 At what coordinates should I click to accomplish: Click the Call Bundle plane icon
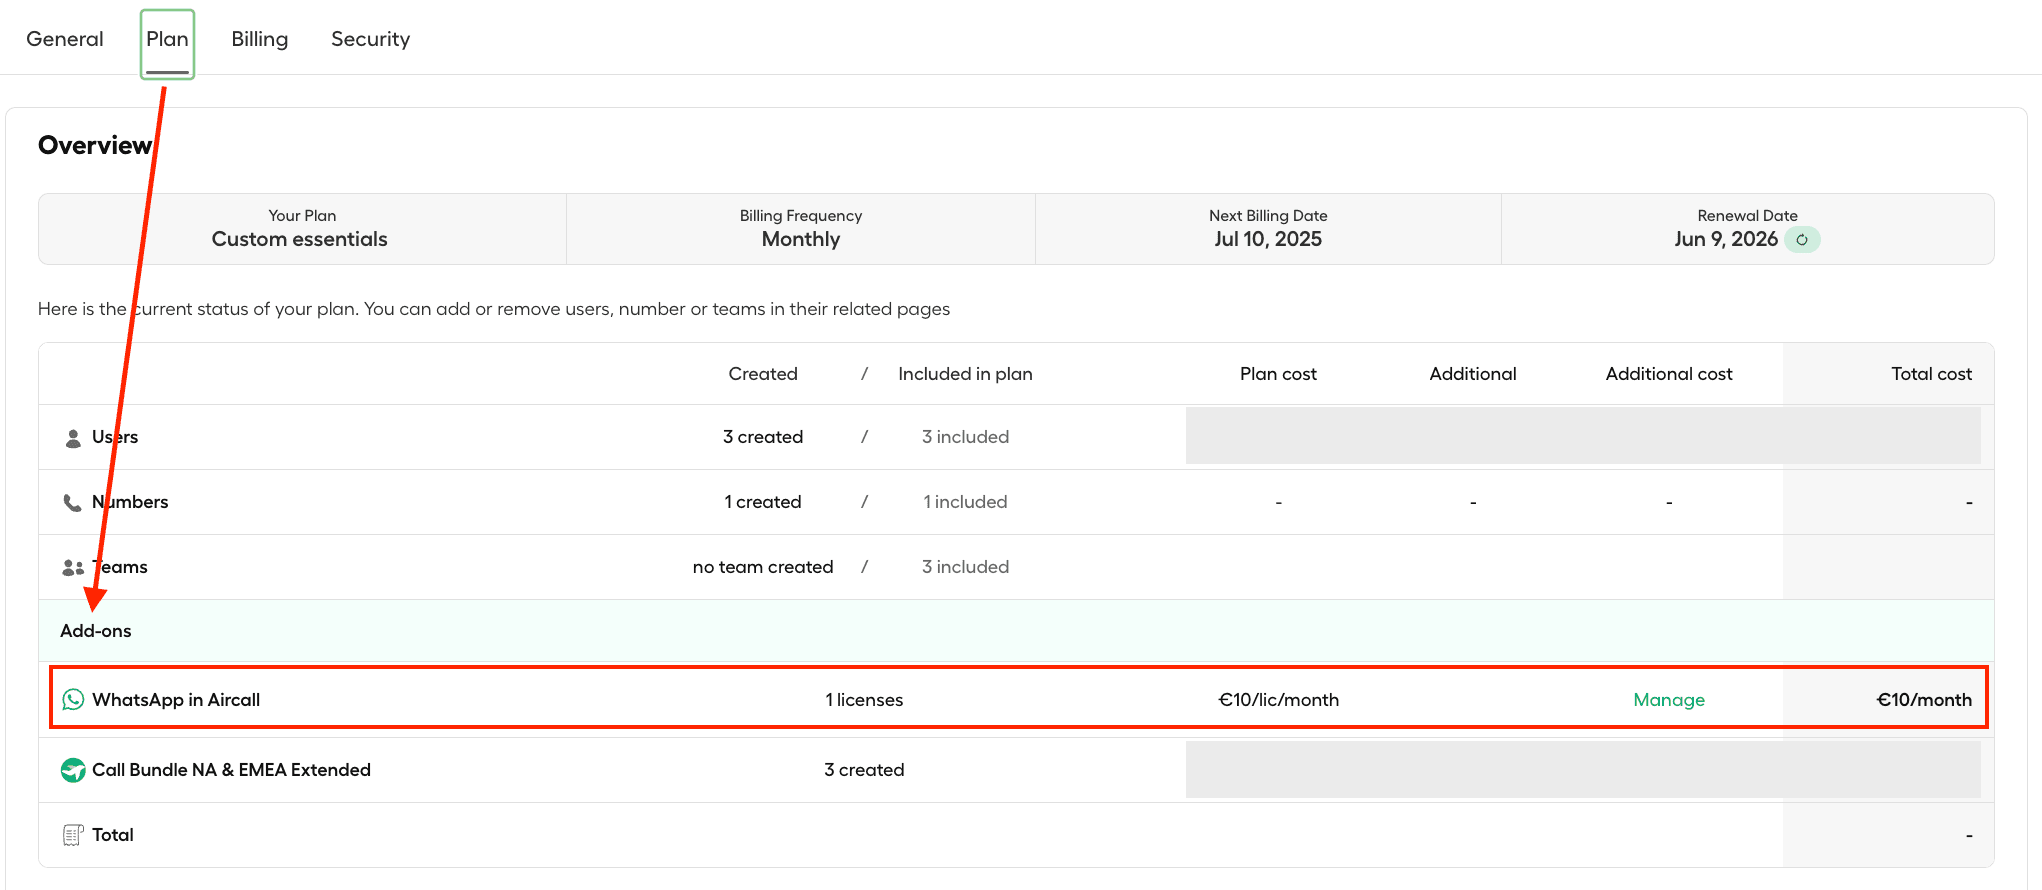[x=73, y=770]
